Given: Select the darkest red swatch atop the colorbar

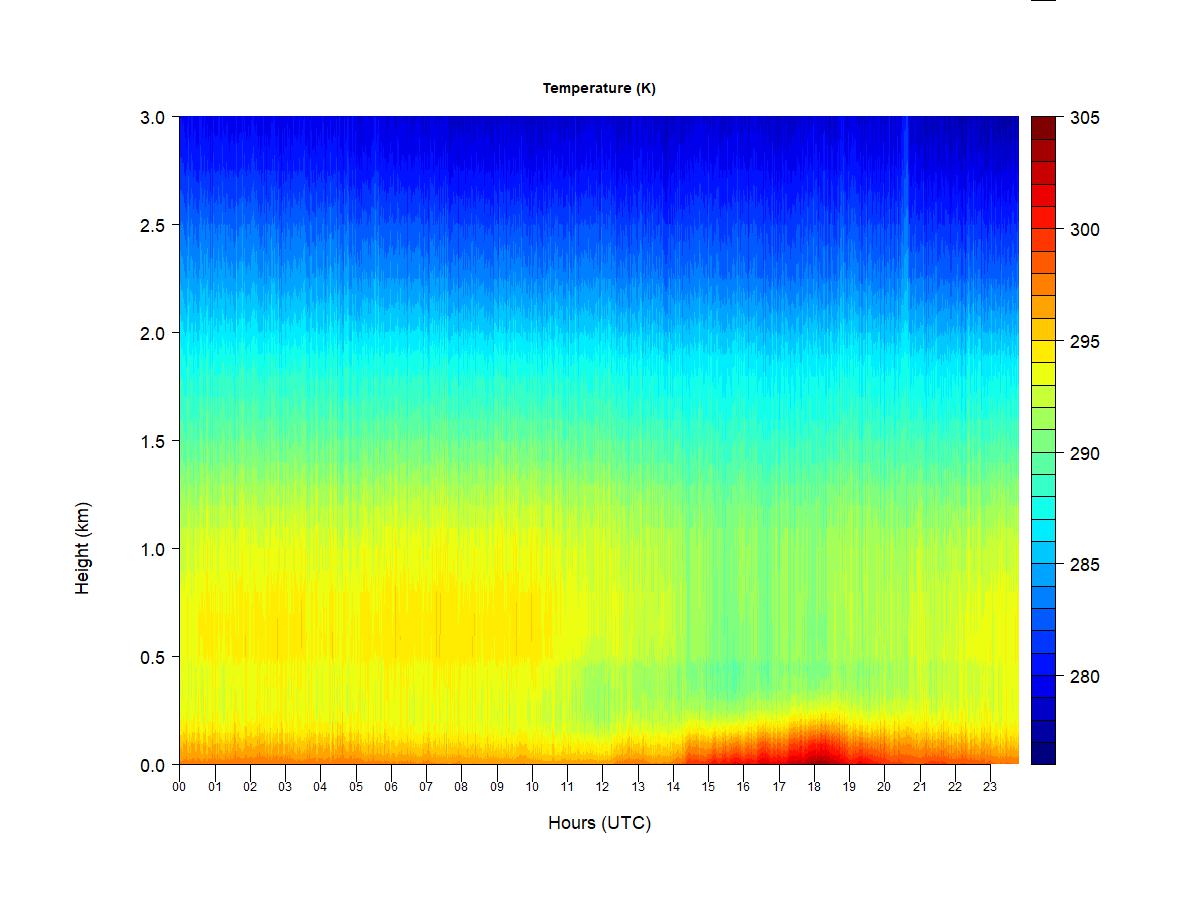Looking at the screenshot, I should click(1043, 127).
